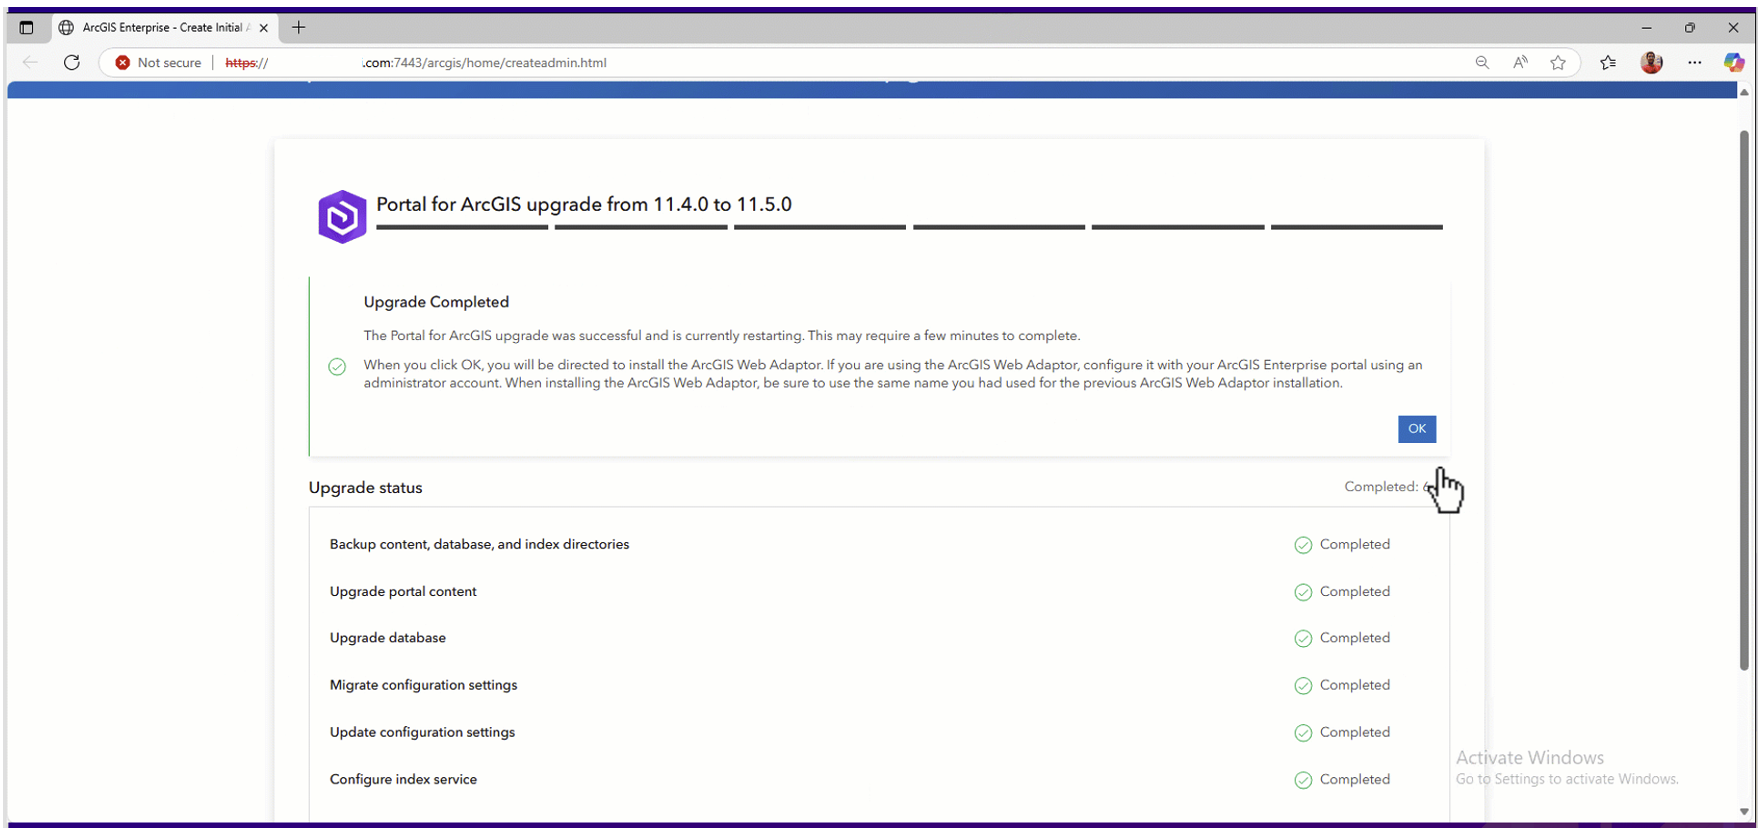Select the ArcGIS Enterprise - Create Initial tab
This screenshot has width=1764, height=834.
point(165,28)
